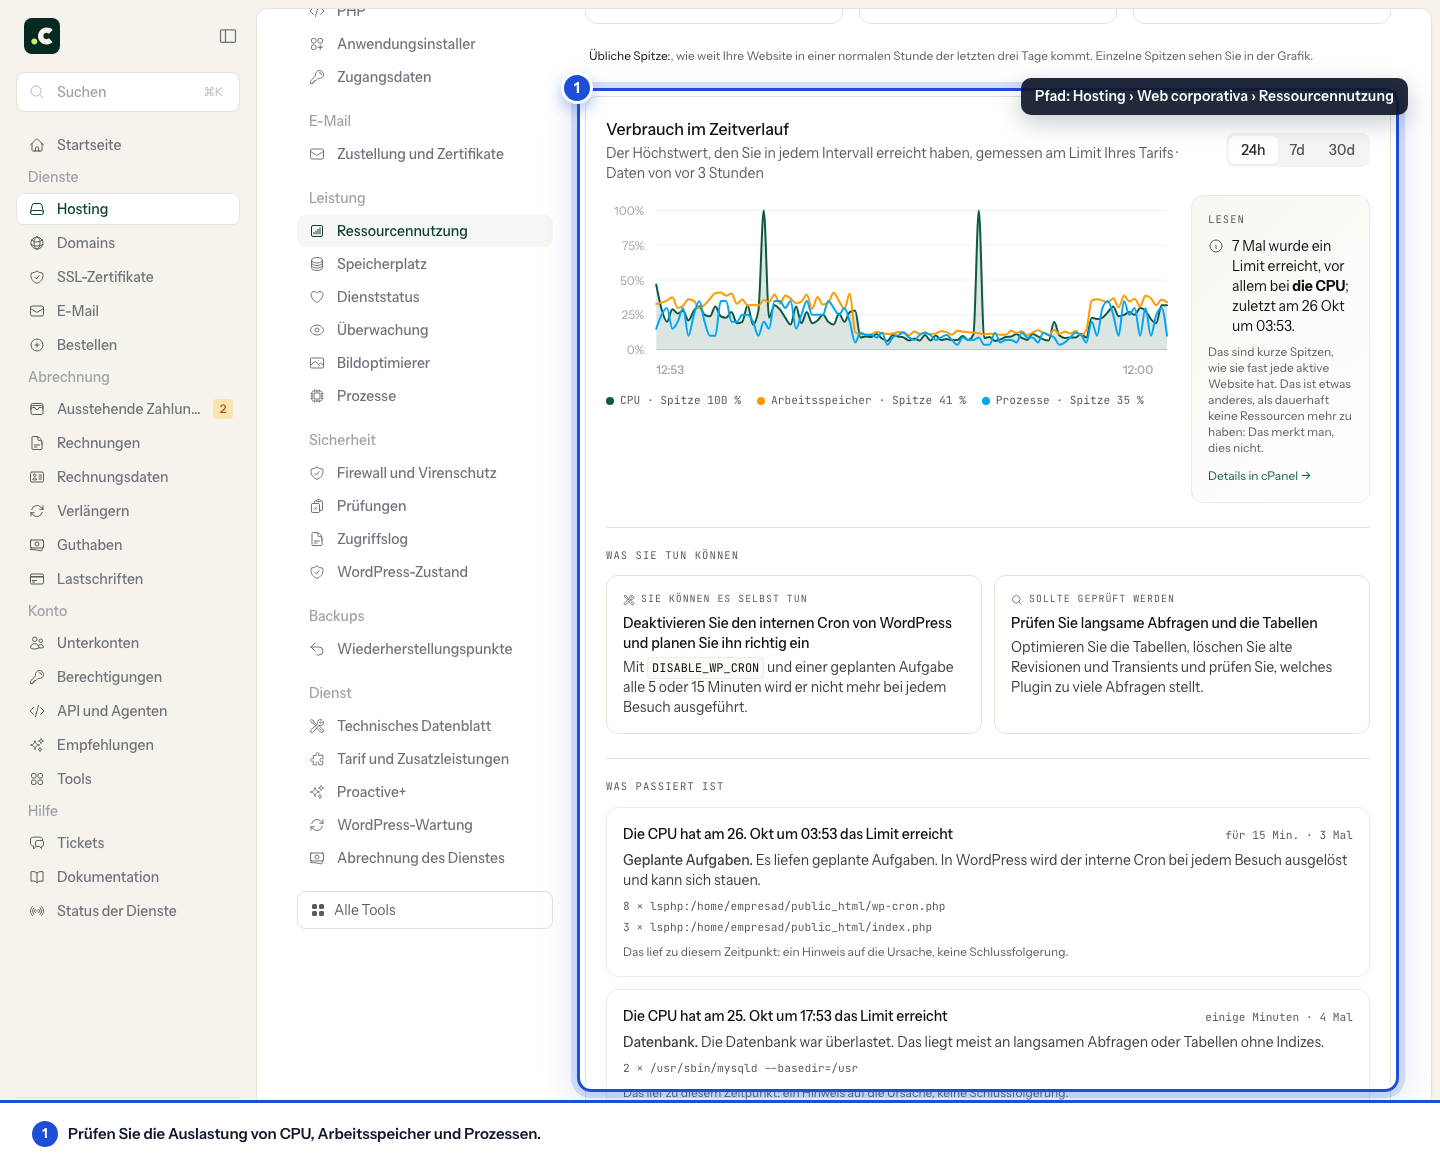Click the Zugangsdaten key icon
The image size is (1440, 1164).
coord(317,77)
